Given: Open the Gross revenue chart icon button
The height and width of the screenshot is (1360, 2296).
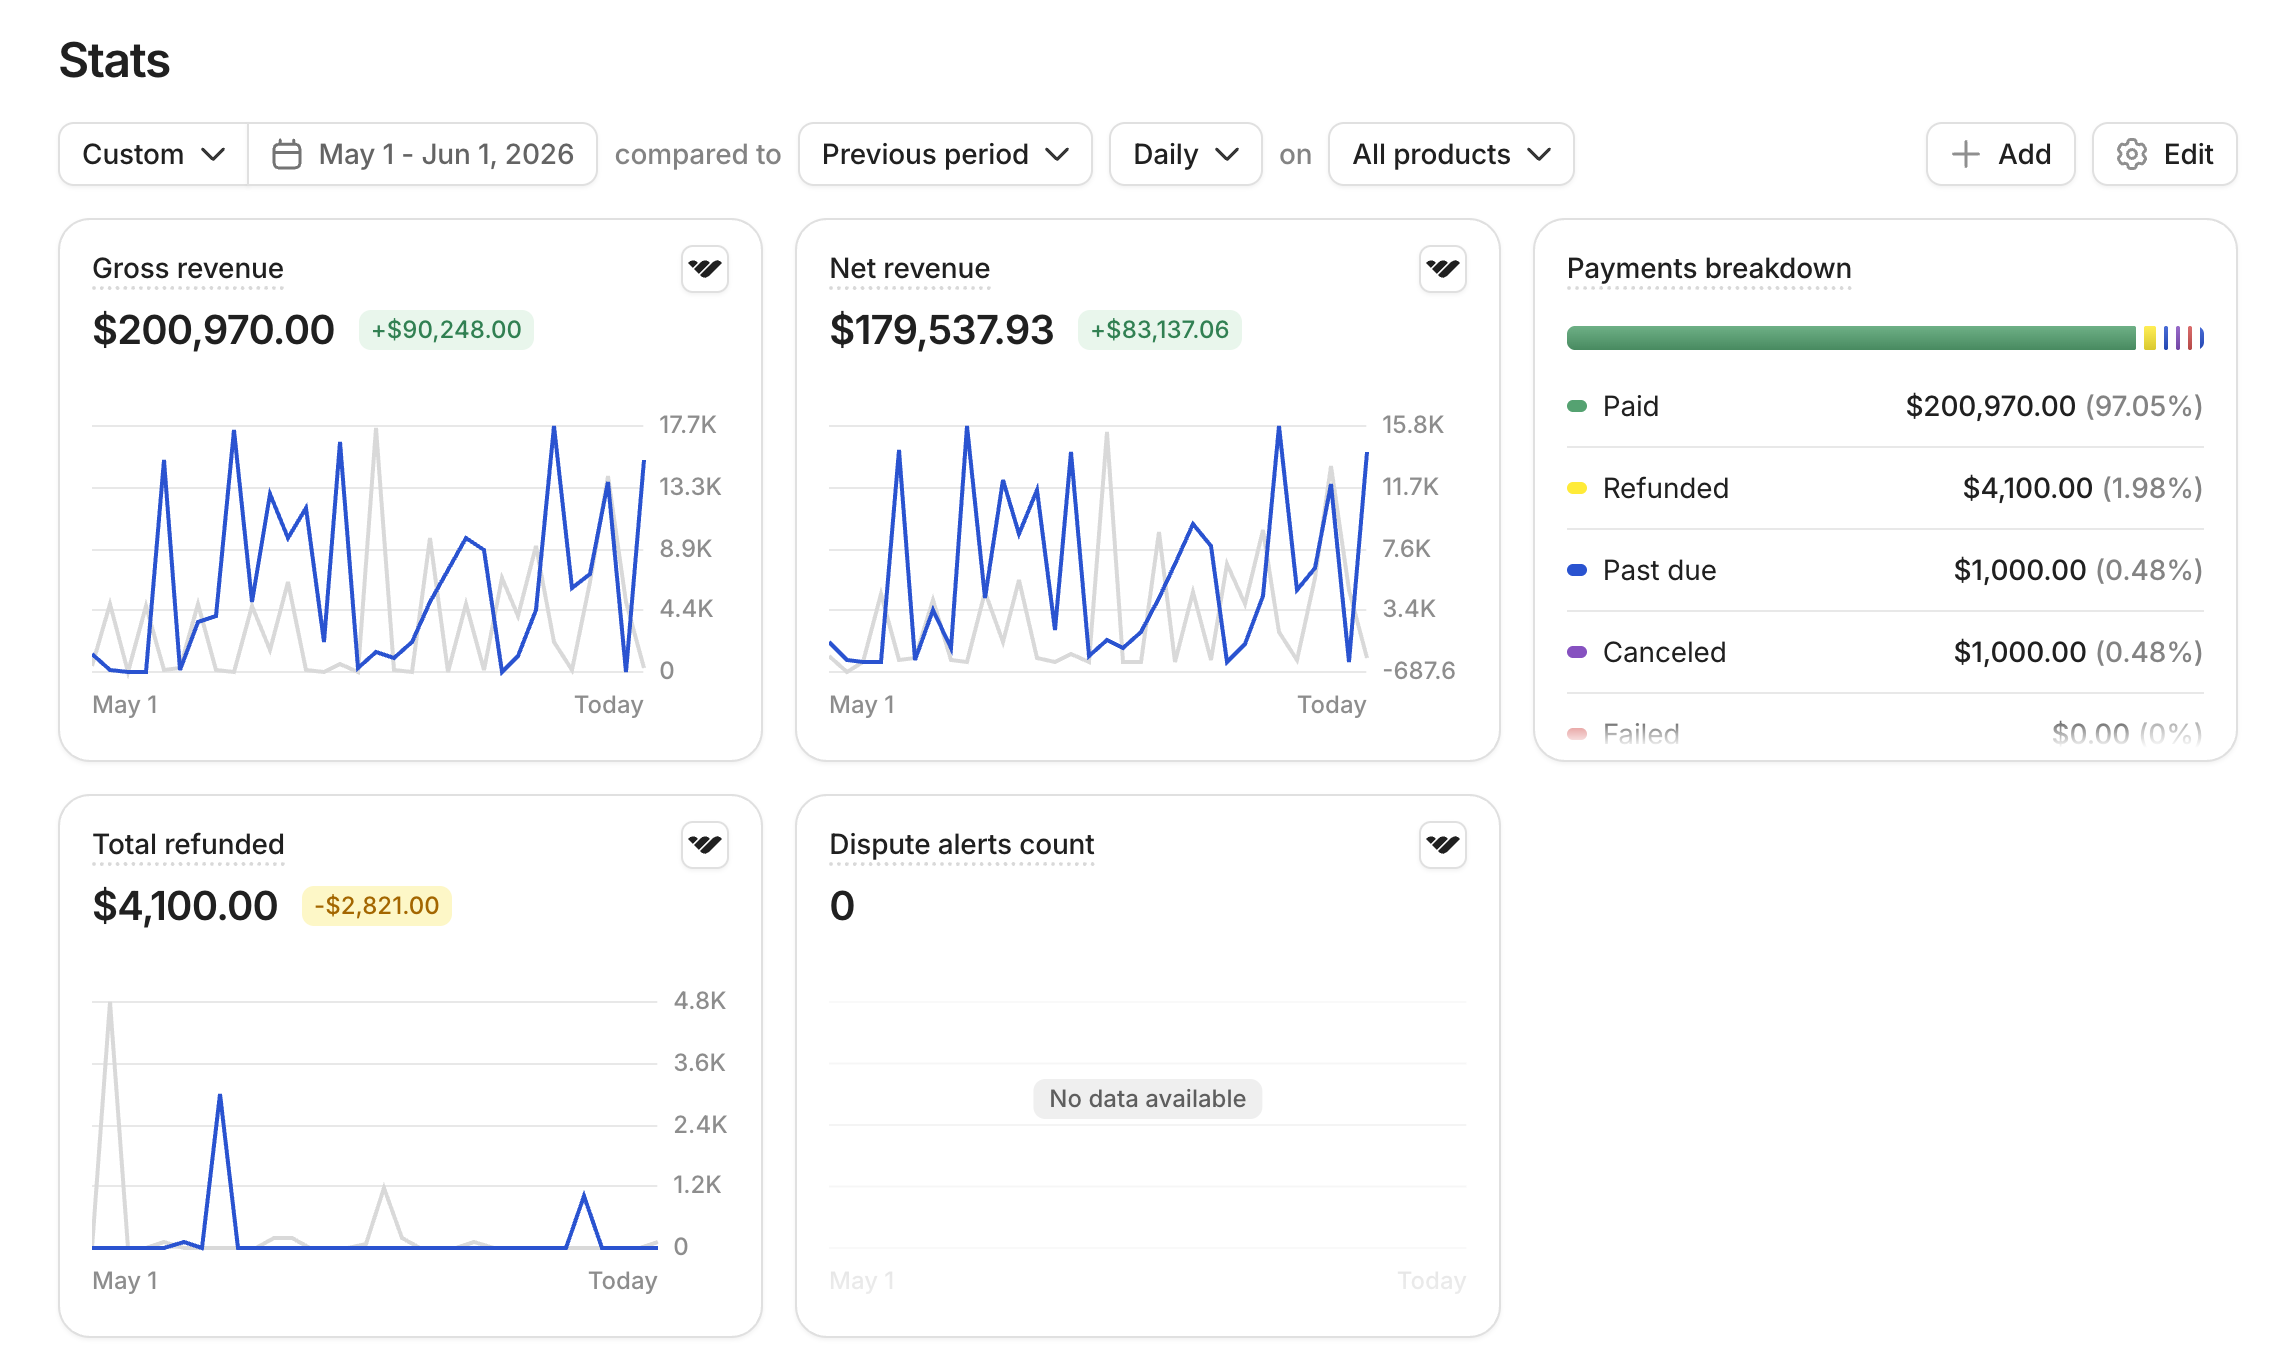Looking at the screenshot, I should coord(705,269).
